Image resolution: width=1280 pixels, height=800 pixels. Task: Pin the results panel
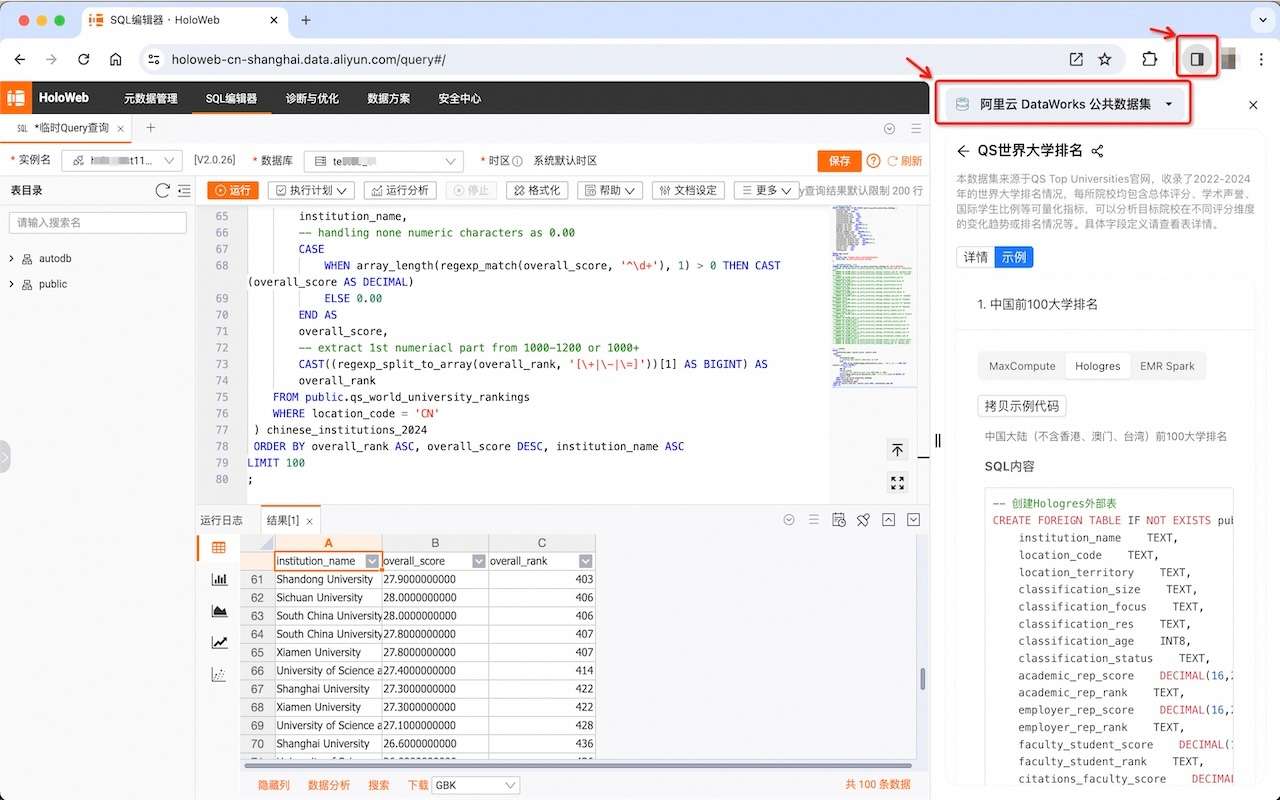(863, 520)
